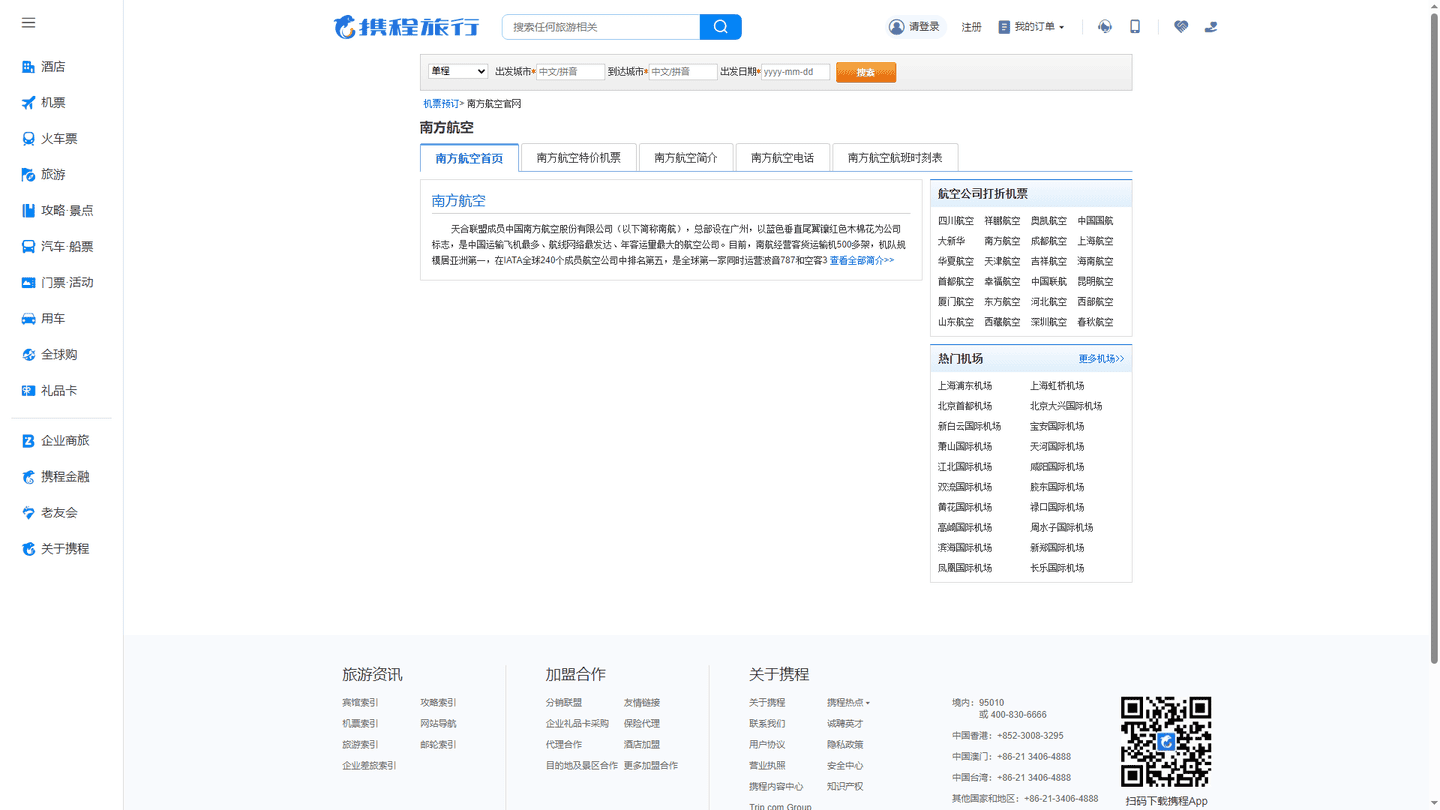Open the 更多机场>> link

(x=1101, y=359)
